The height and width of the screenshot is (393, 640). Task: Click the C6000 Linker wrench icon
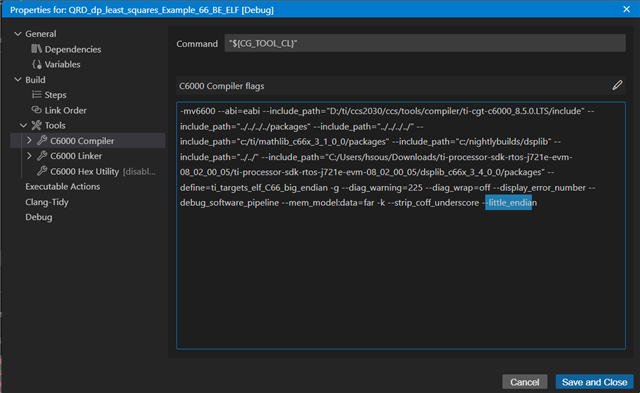point(42,156)
